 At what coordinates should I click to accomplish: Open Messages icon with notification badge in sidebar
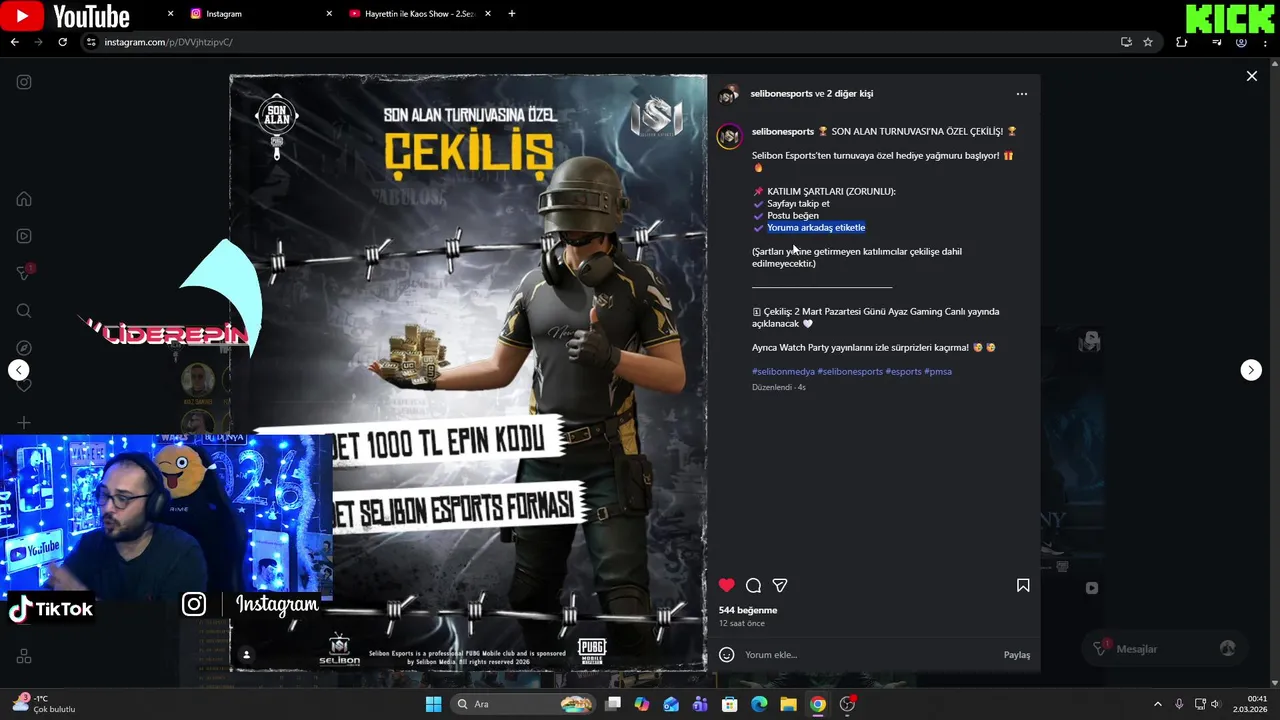25,273
